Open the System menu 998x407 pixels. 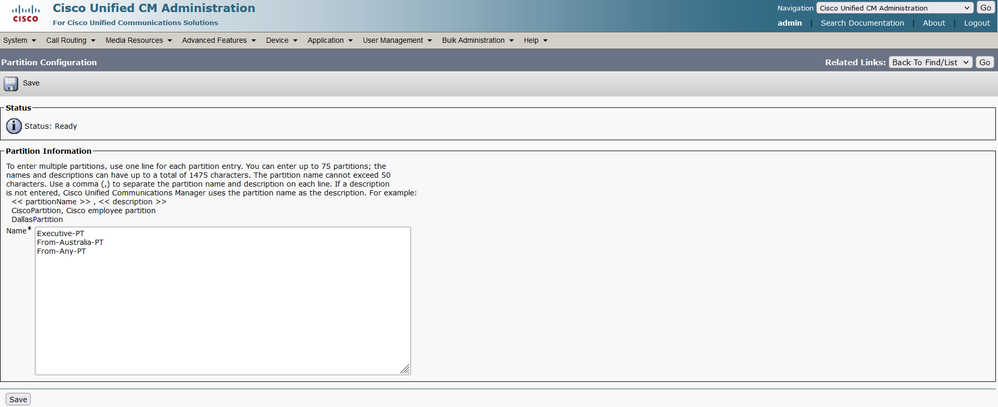20,40
